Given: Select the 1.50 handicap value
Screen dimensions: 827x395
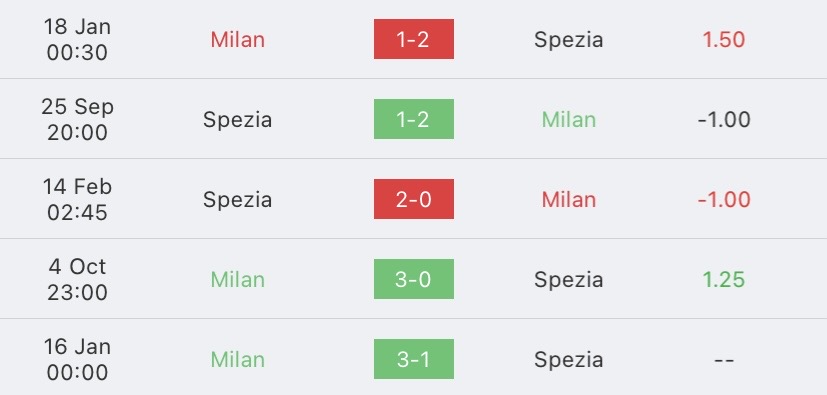Looking at the screenshot, I should pyautogui.click(x=724, y=40).
